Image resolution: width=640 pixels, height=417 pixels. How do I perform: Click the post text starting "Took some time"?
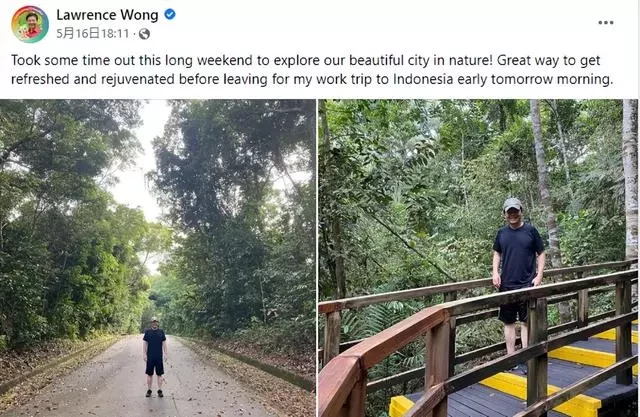point(312,69)
